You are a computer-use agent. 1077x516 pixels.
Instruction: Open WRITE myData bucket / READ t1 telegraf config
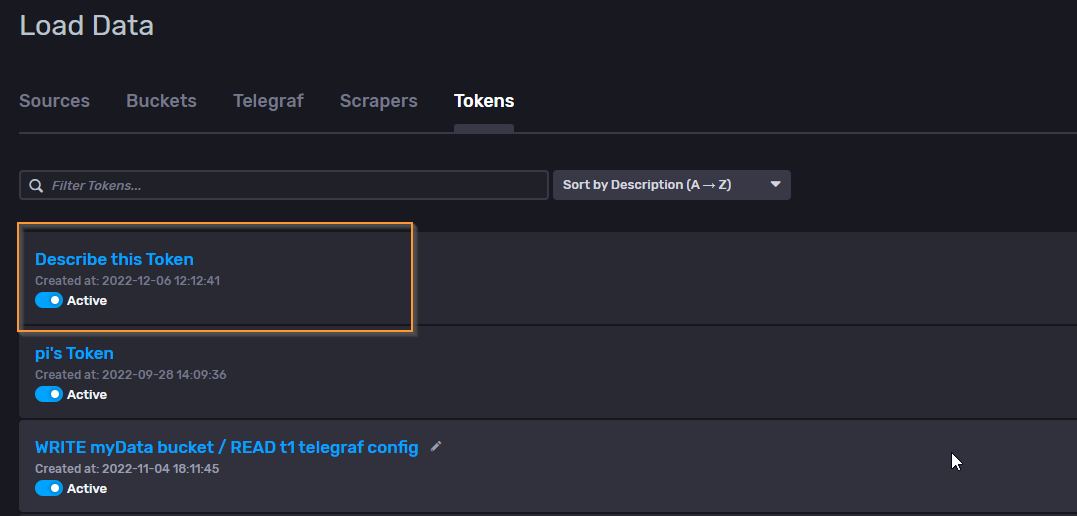227,447
